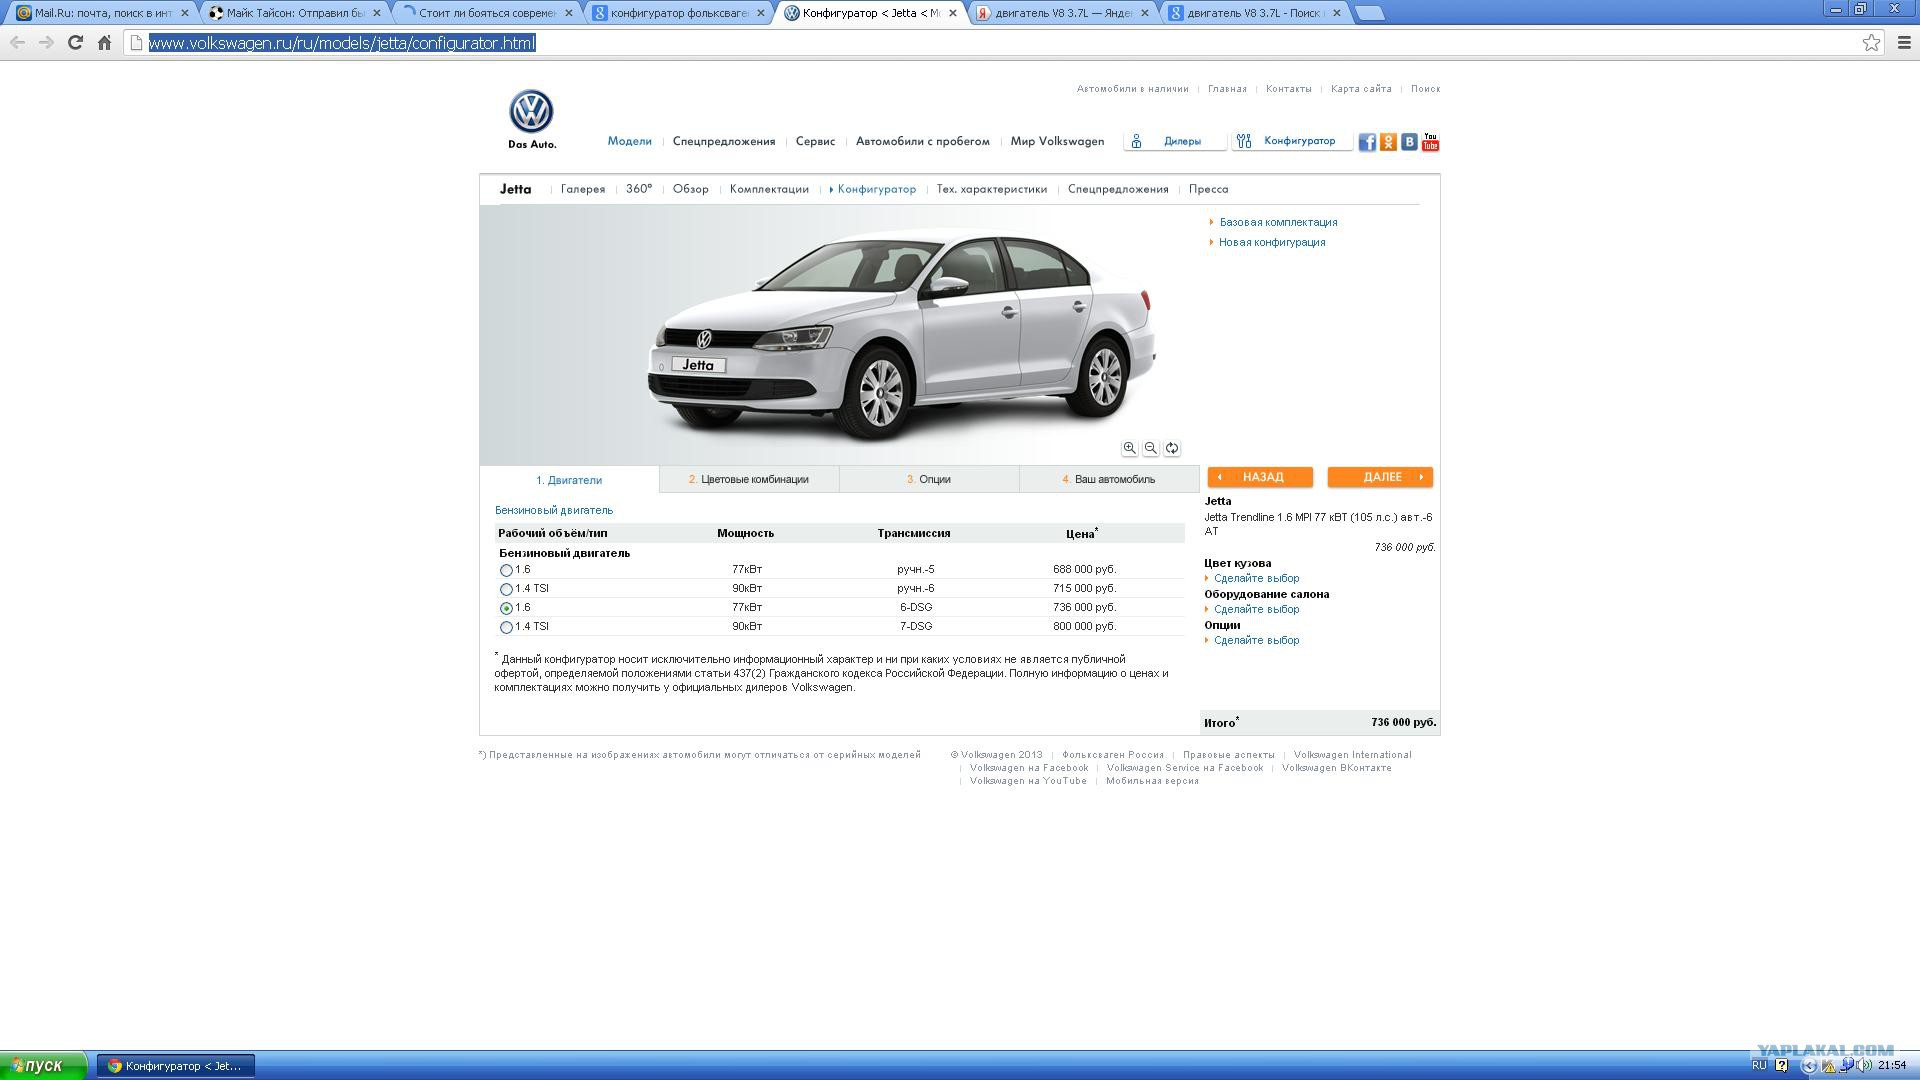The width and height of the screenshot is (1920, 1080).
Task: Open the Сервис menu
Action: [x=815, y=141]
